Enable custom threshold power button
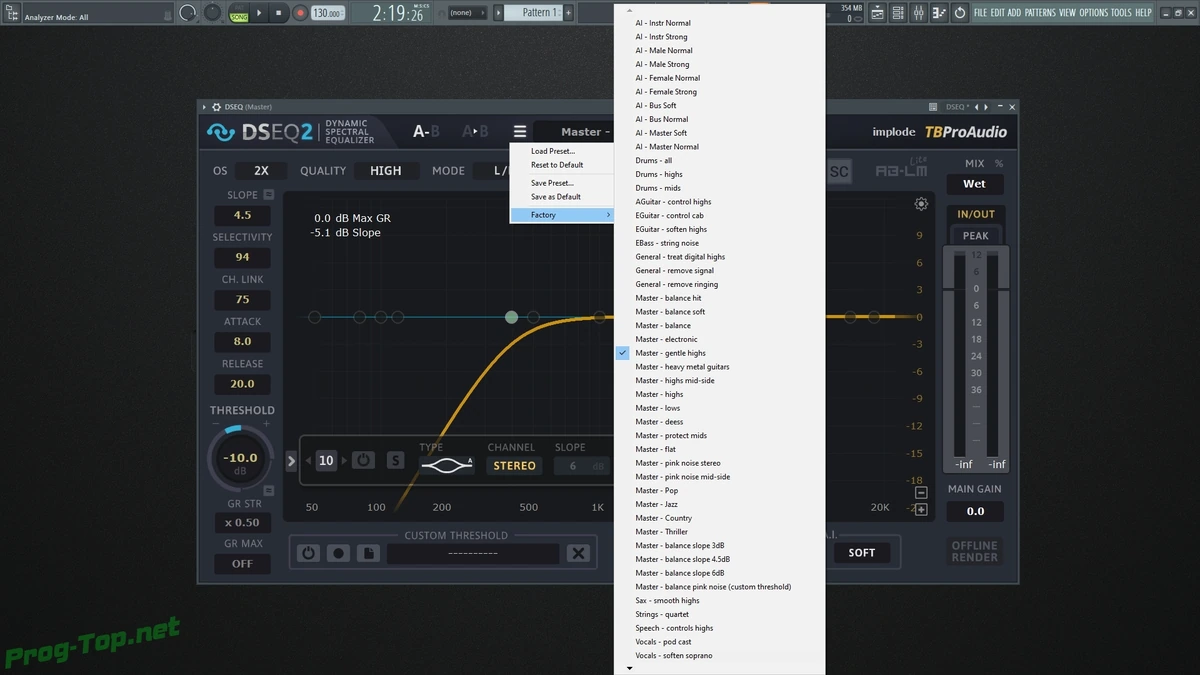The width and height of the screenshot is (1200, 675). 309,553
